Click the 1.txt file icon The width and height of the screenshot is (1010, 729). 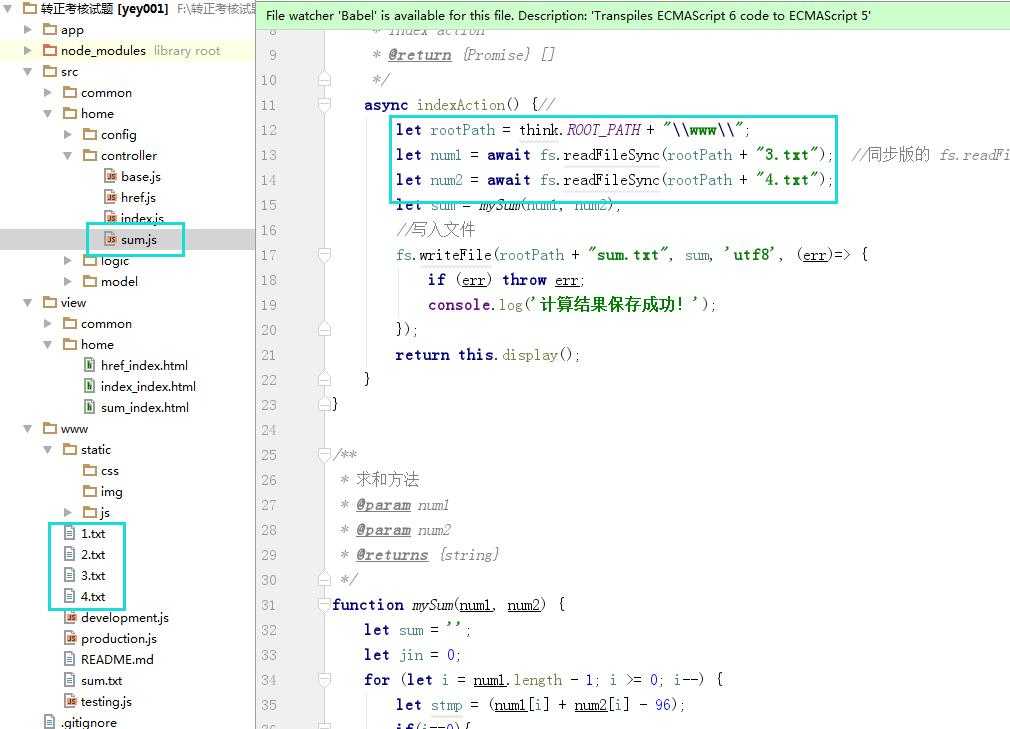[x=70, y=533]
